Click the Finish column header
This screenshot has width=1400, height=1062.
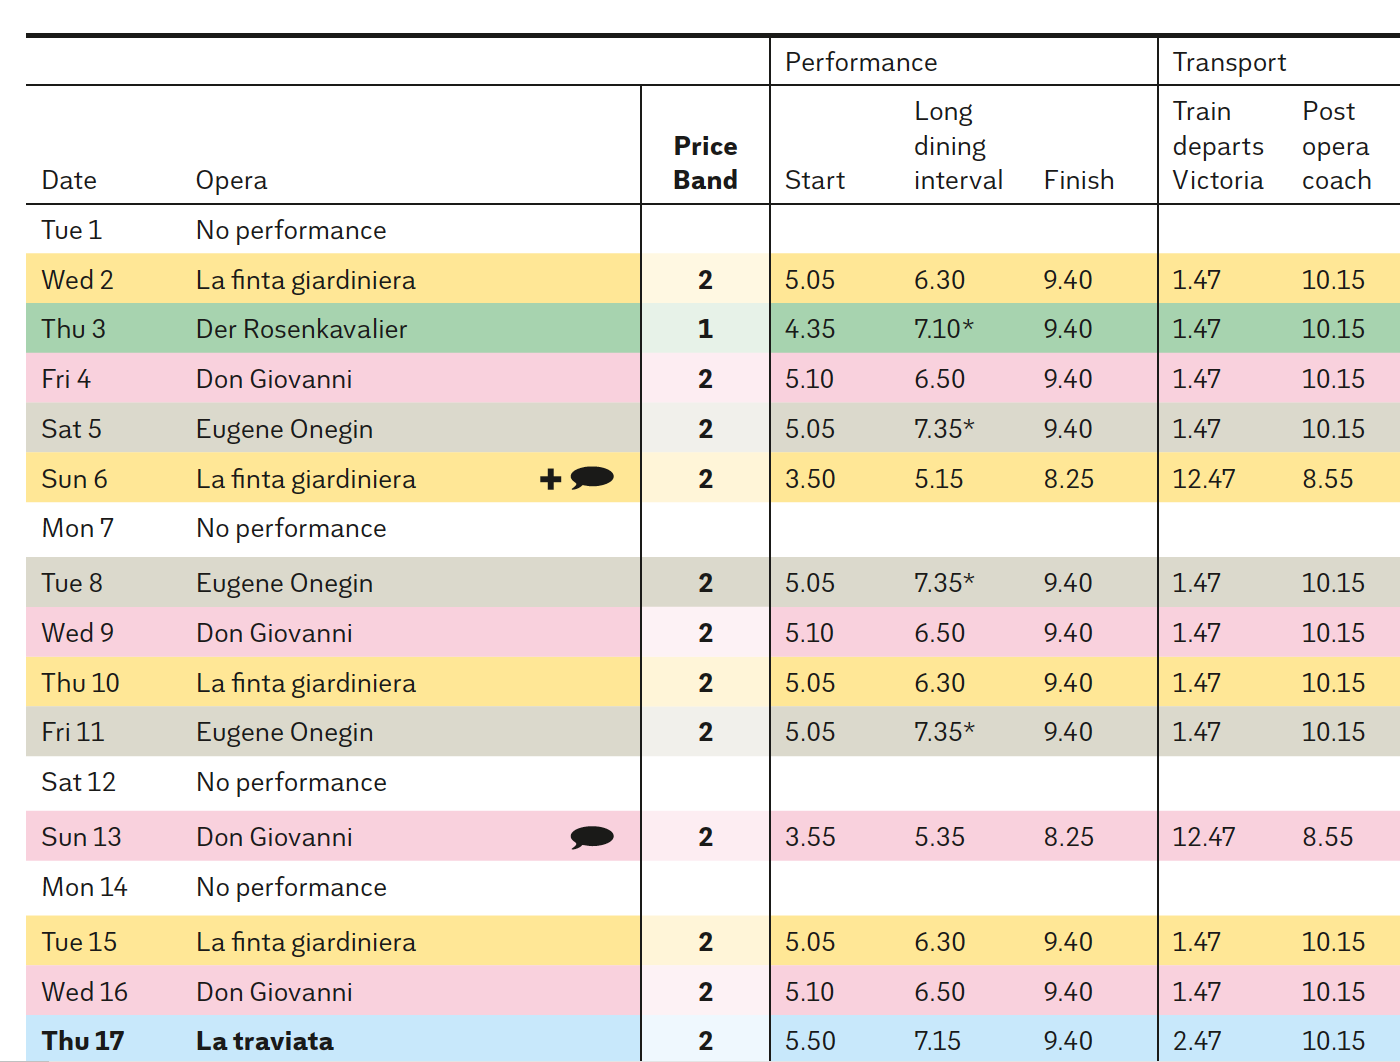(1078, 180)
